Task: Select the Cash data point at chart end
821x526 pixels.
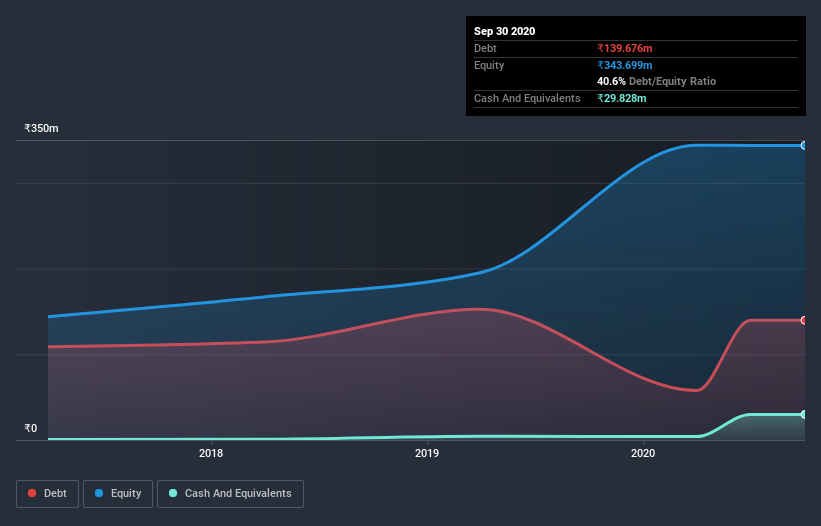Action: click(x=804, y=415)
